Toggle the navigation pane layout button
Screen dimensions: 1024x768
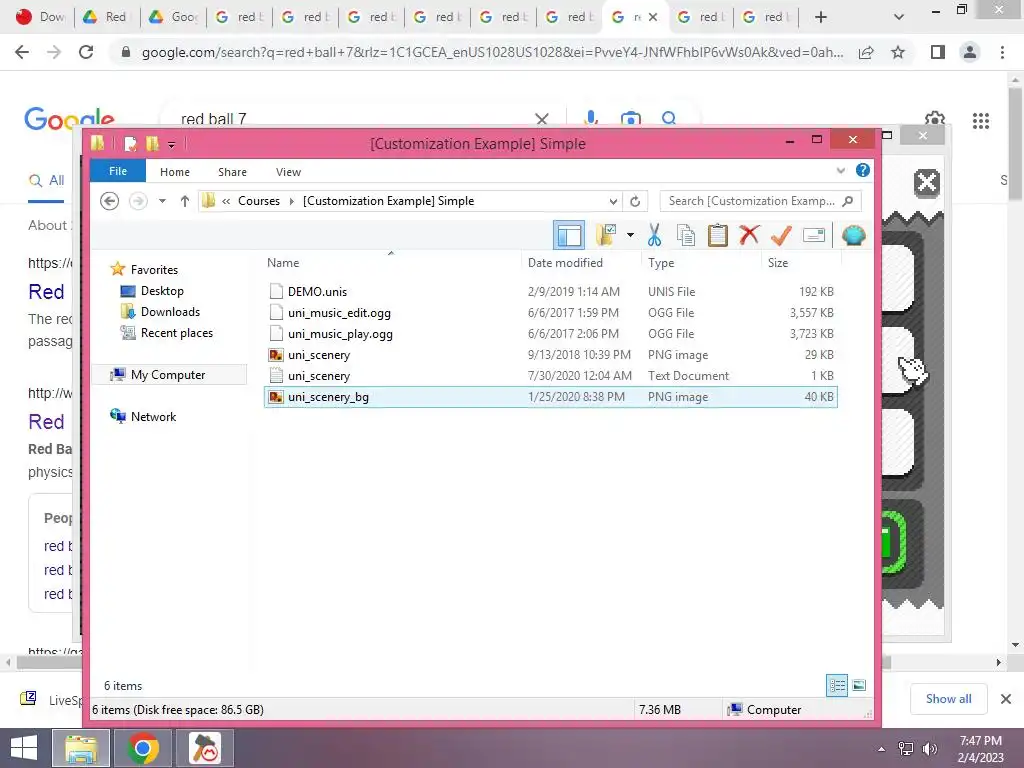tap(569, 235)
